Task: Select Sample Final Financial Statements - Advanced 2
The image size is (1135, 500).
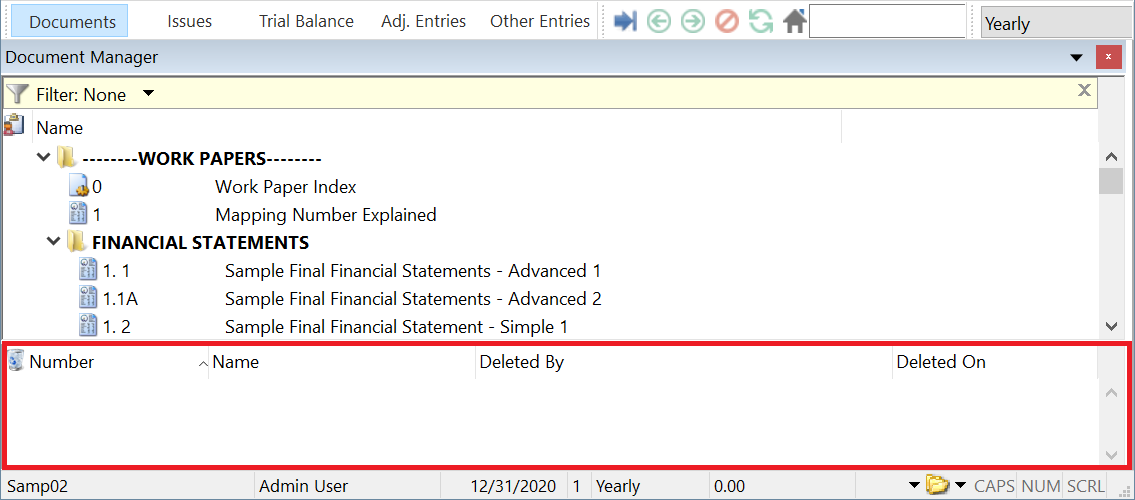Action: 412,299
